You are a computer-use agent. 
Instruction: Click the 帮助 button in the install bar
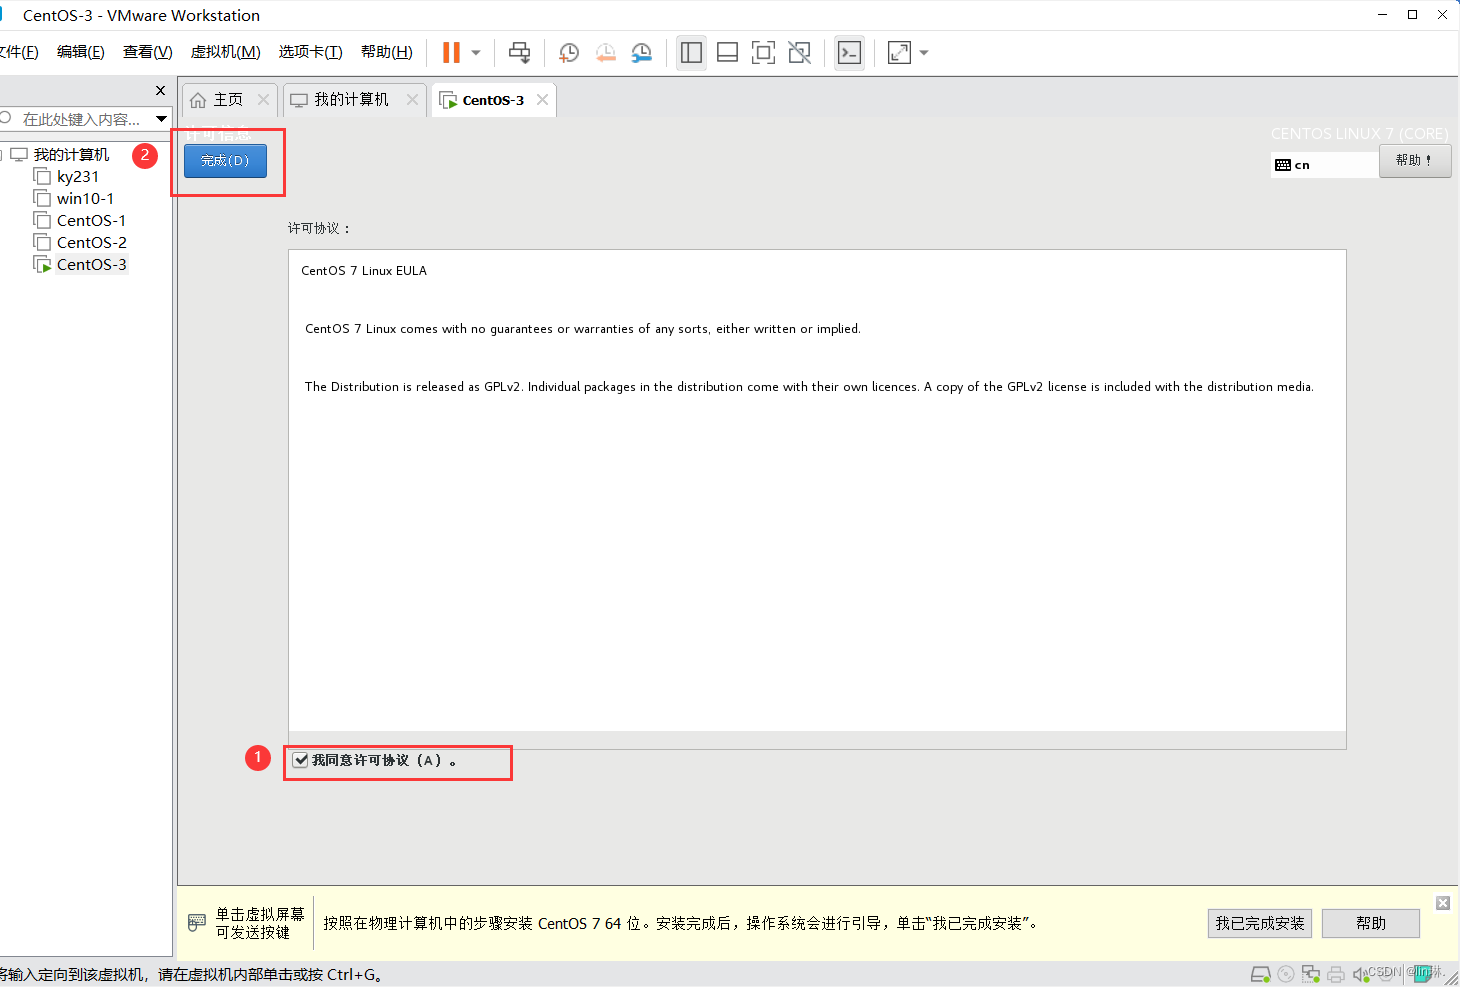click(x=1371, y=923)
